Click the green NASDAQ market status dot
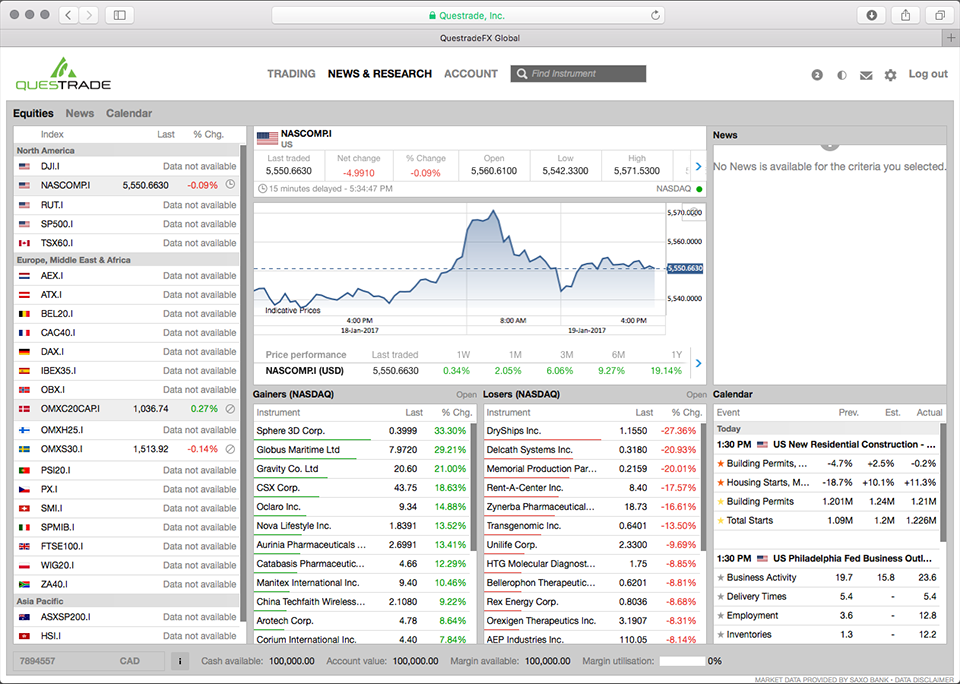 (x=699, y=189)
